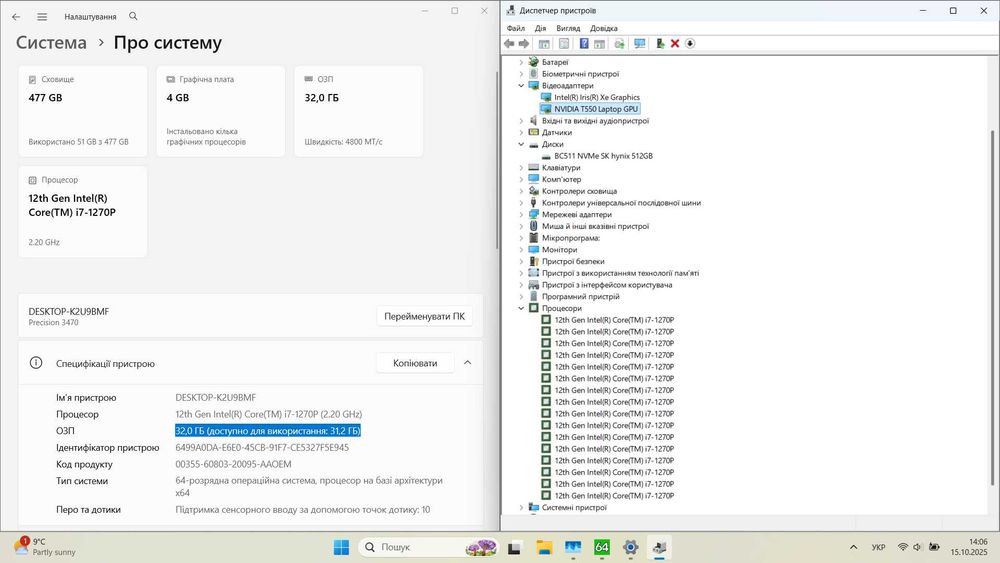This screenshot has height=563, width=1000.
Task: Select the Мікропрограма tree item
Action: pyautogui.click(x=571, y=238)
